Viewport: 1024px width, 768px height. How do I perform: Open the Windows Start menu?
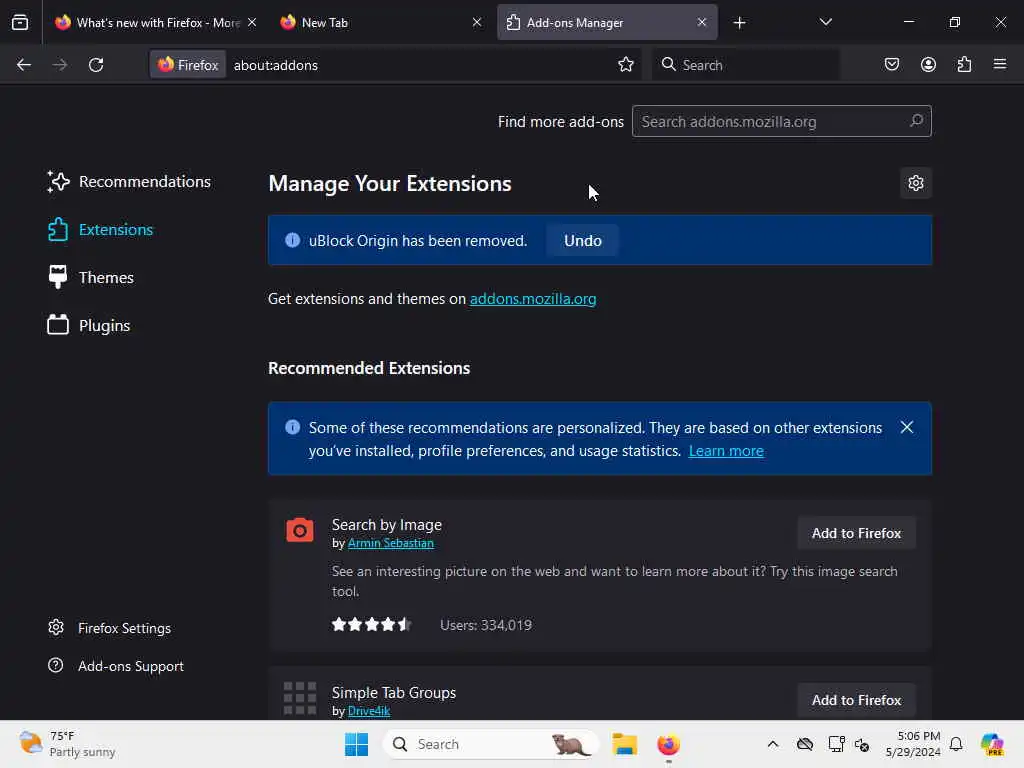click(x=357, y=744)
